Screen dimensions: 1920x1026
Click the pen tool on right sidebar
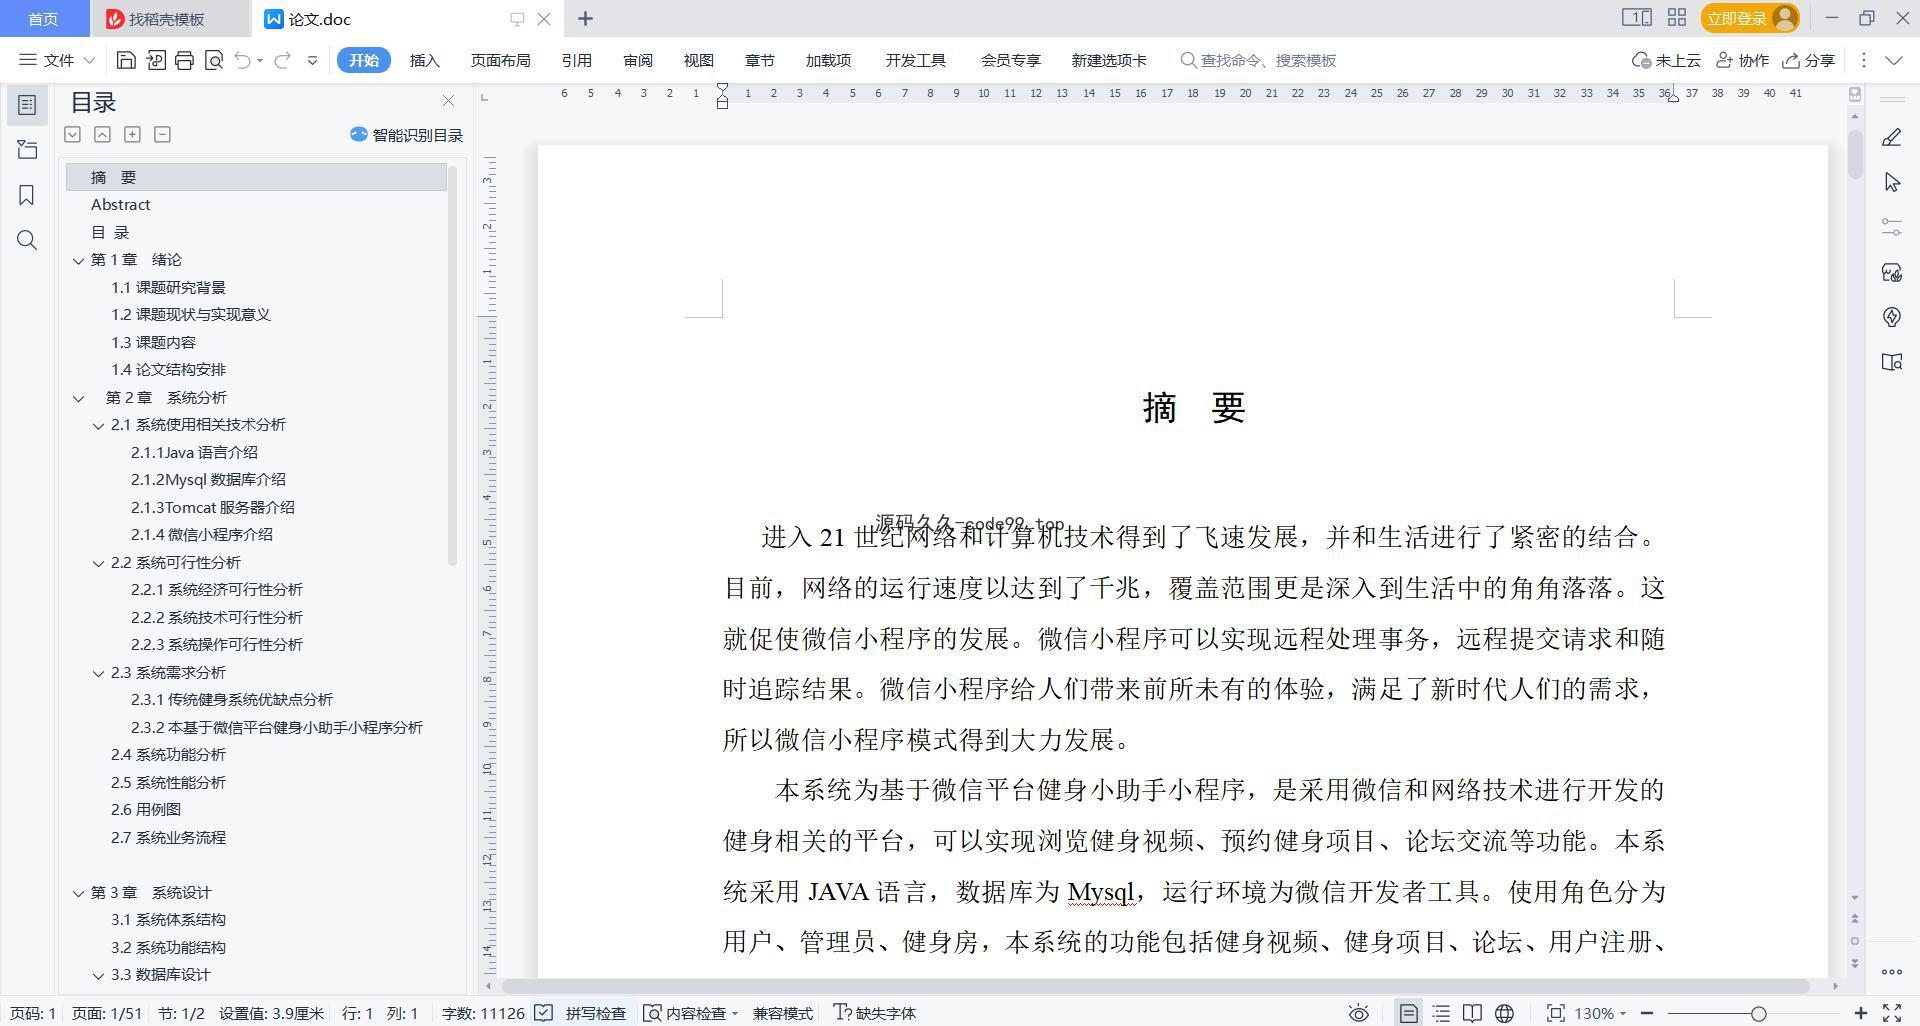click(1891, 138)
